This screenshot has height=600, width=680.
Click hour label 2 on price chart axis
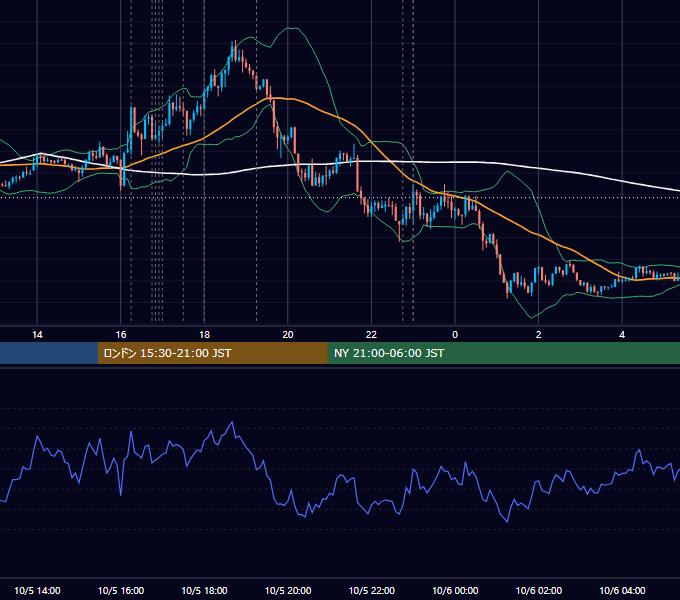(x=539, y=335)
